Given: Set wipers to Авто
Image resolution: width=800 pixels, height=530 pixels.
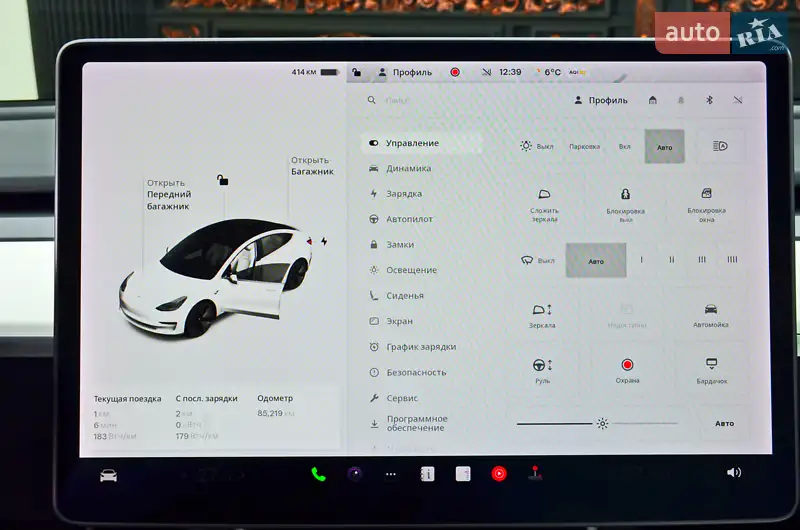Looking at the screenshot, I should [x=596, y=261].
